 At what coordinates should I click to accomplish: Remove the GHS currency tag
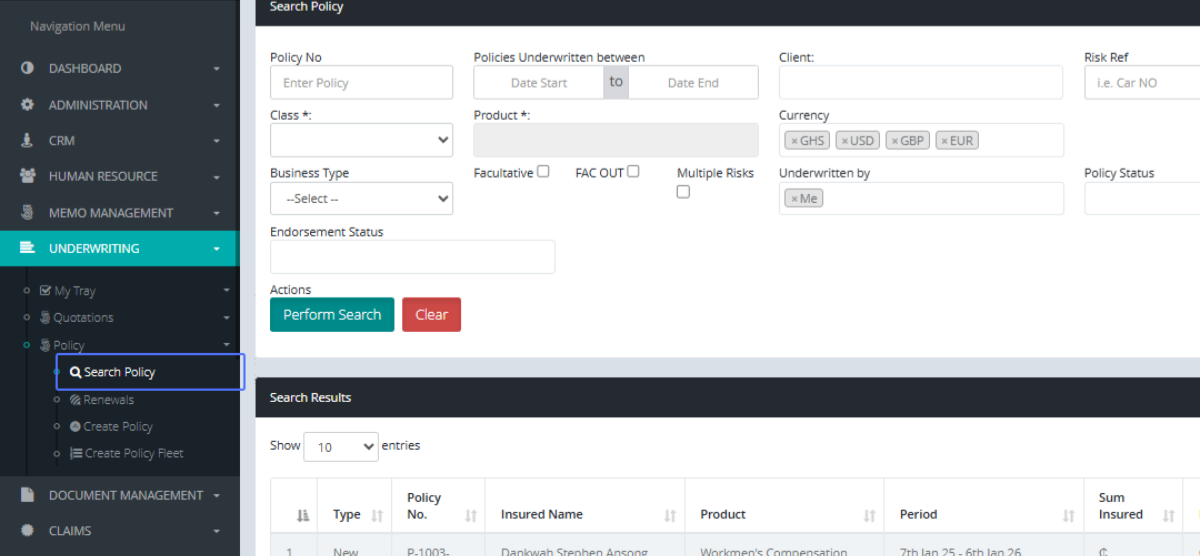coord(794,141)
